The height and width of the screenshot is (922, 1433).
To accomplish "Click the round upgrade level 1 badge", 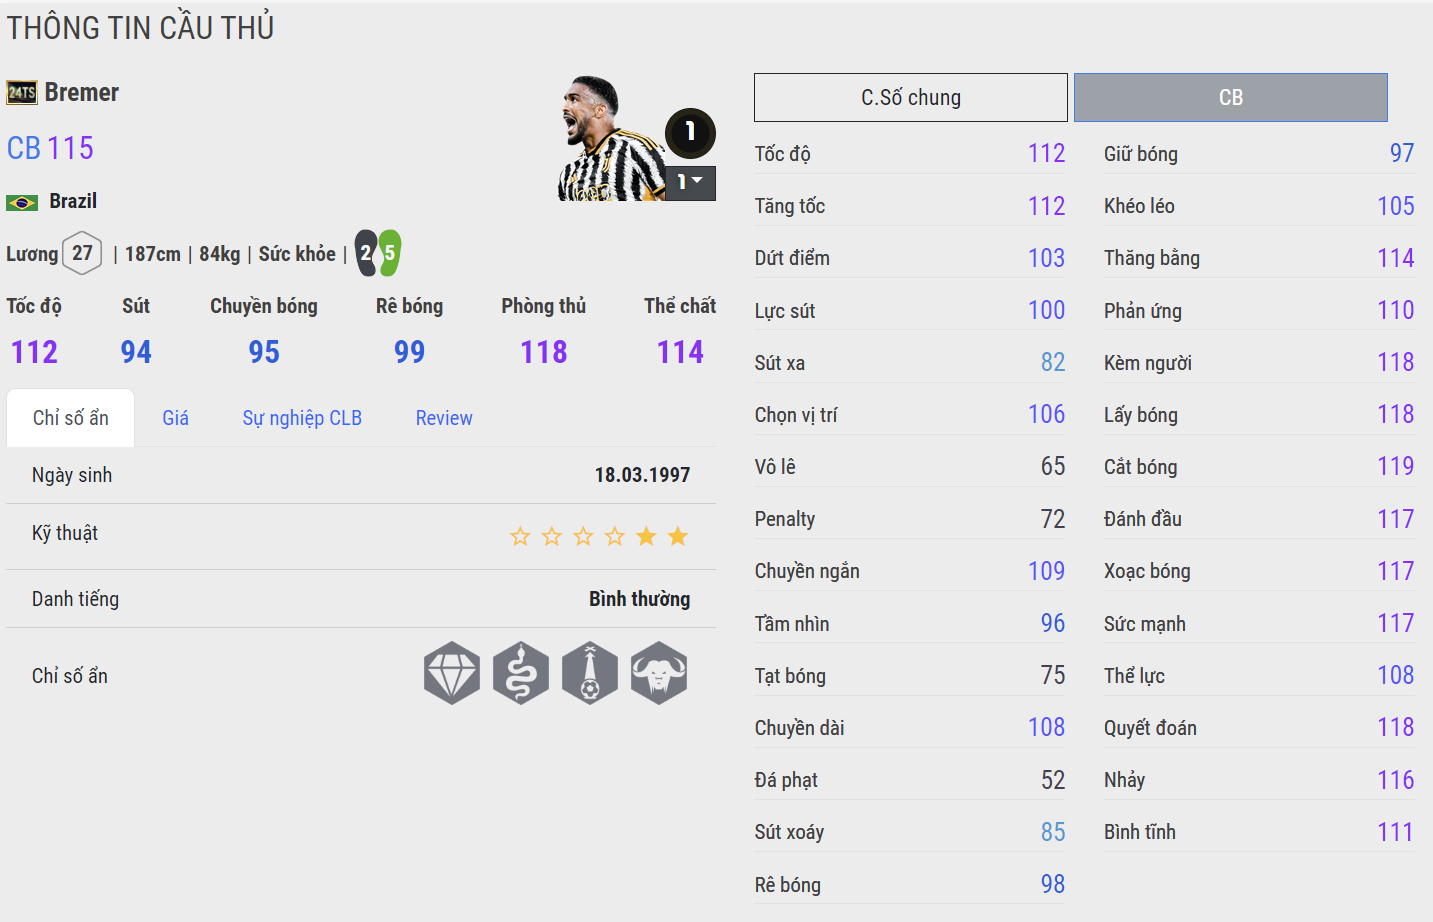I will (x=690, y=132).
